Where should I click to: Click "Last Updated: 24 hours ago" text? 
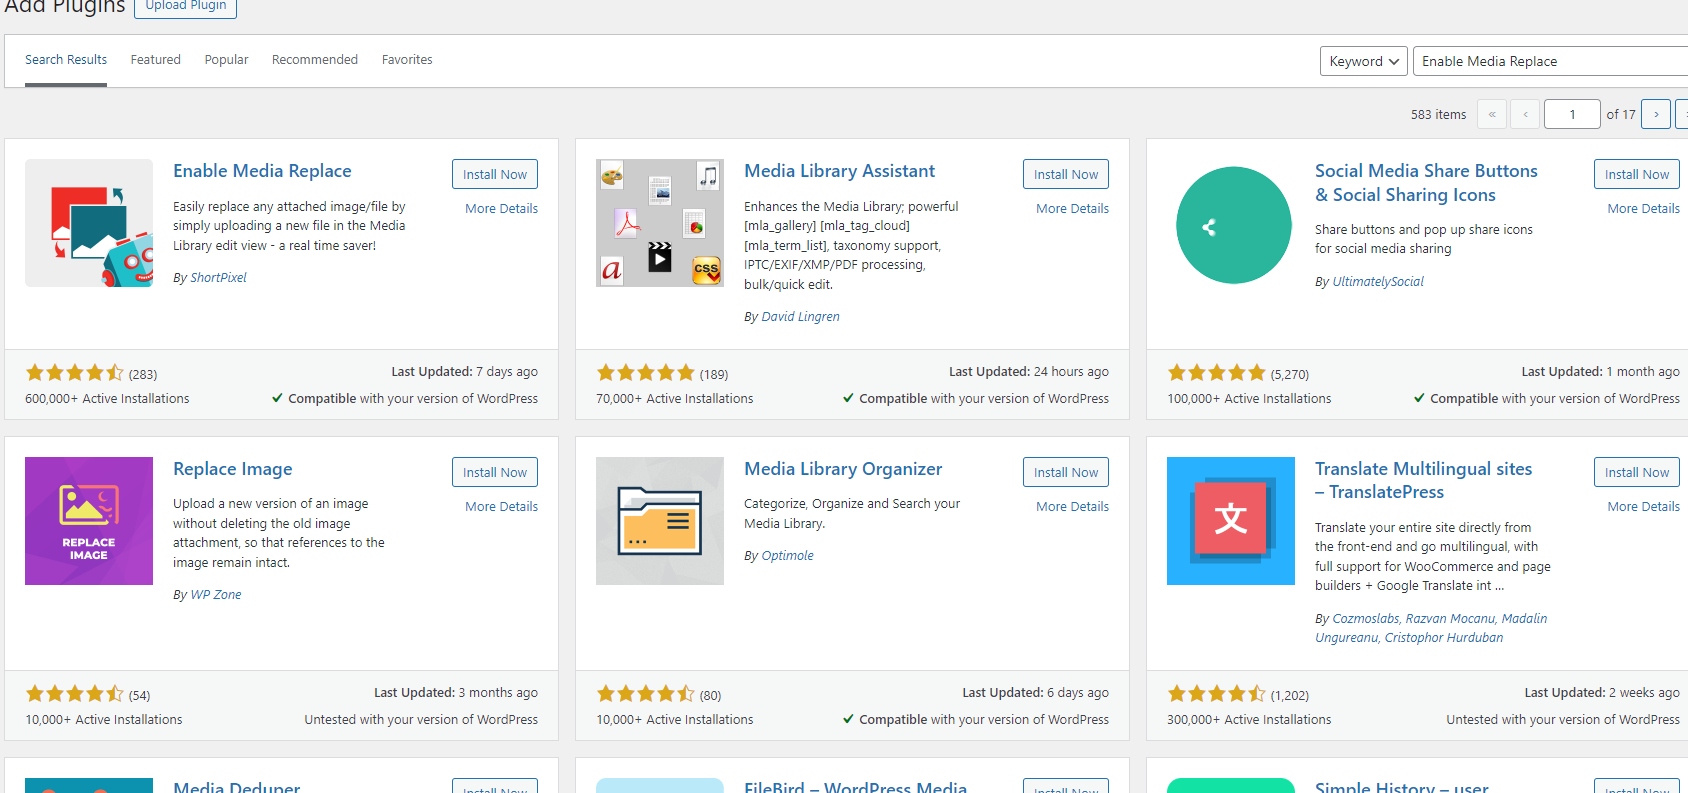click(1029, 371)
